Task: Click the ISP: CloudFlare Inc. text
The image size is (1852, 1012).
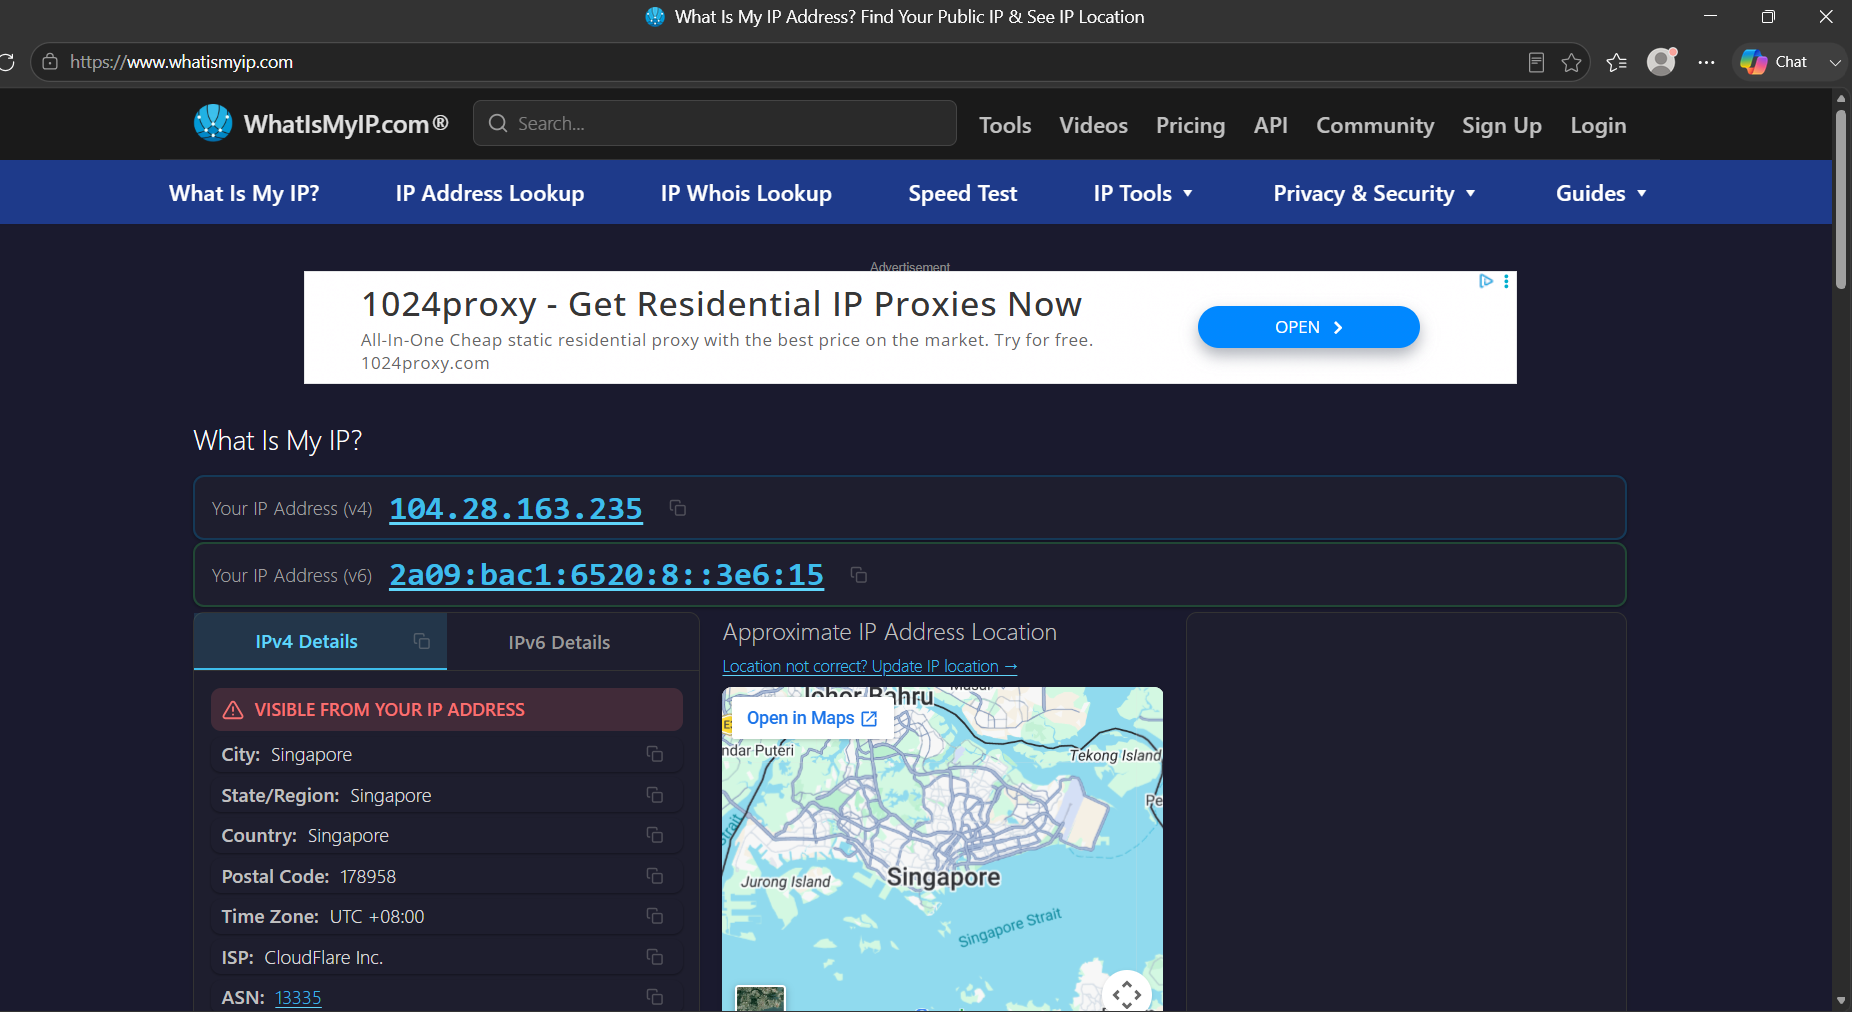Action: coord(302,957)
